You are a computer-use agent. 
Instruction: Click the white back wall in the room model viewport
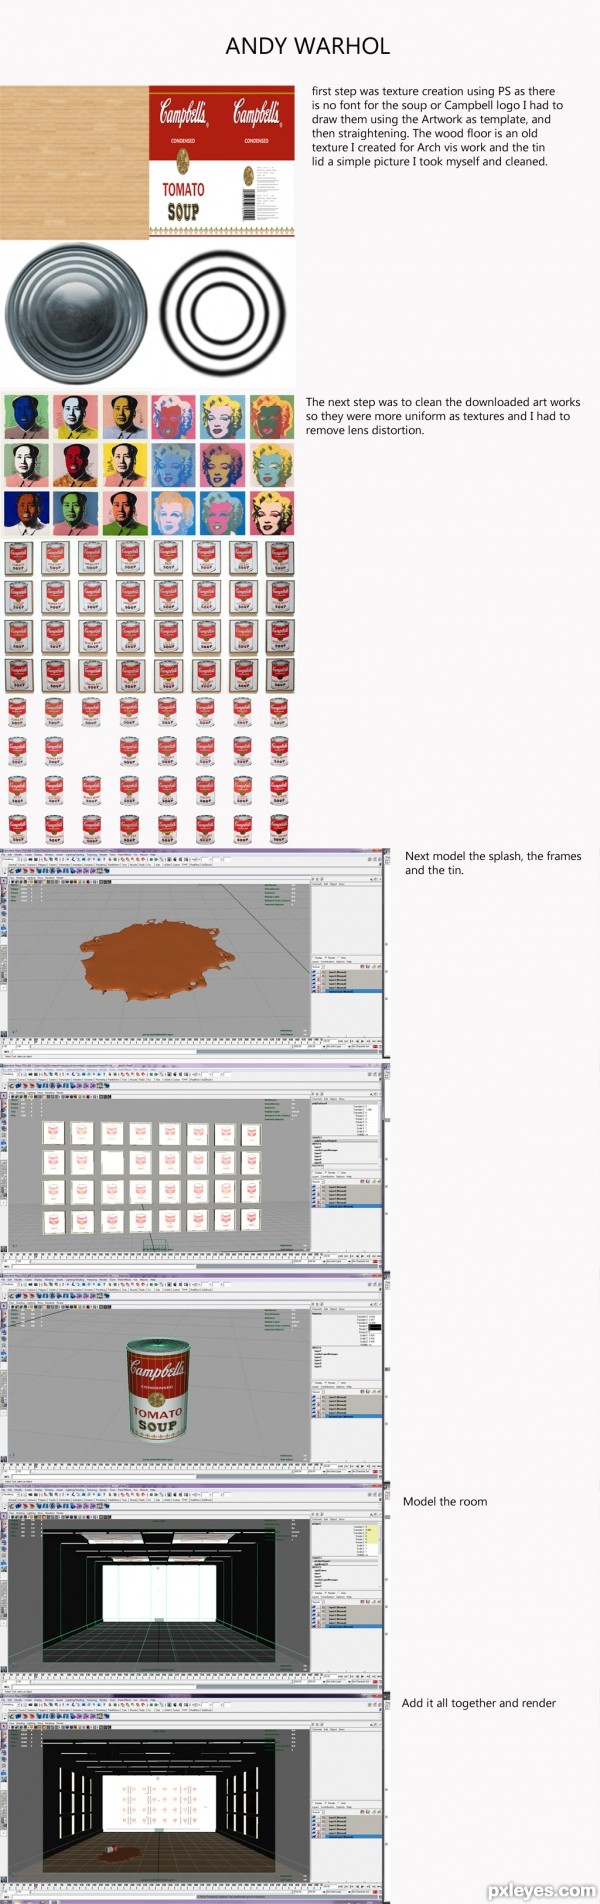tap(159, 1592)
